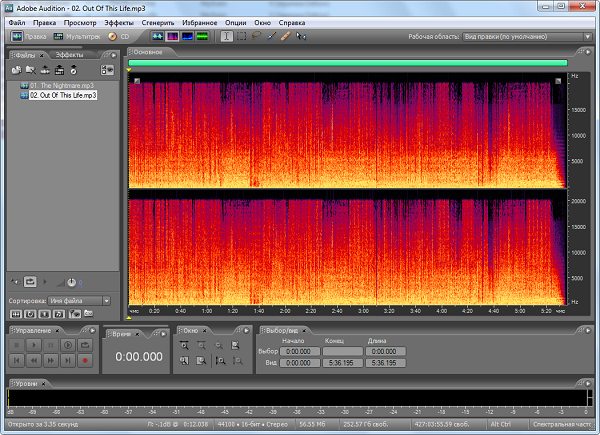Switch to the Эффекты tab

tap(68, 53)
